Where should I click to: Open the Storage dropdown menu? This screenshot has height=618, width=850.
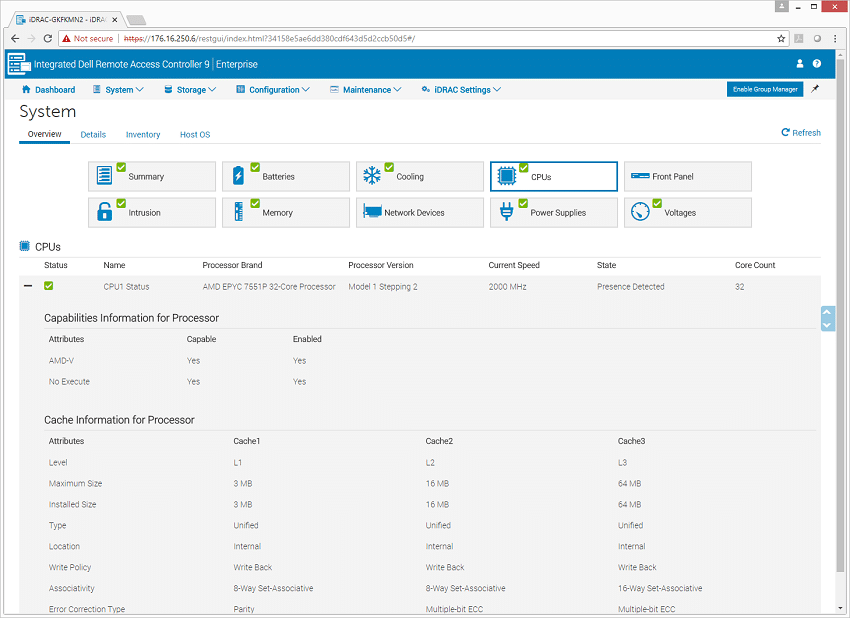190,89
